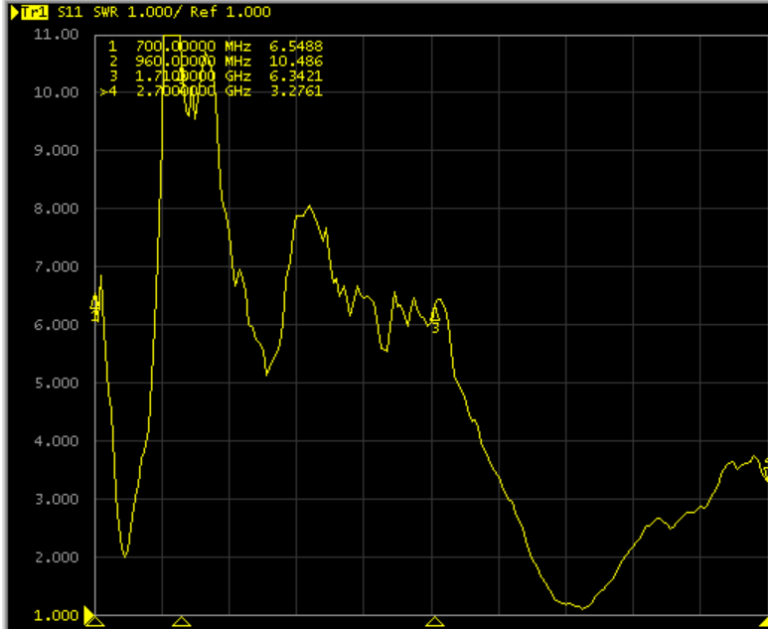Image resolution: width=768 pixels, height=629 pixels.
Task: Click the 8.000 y-axis label
Action: tap(56, 209)
